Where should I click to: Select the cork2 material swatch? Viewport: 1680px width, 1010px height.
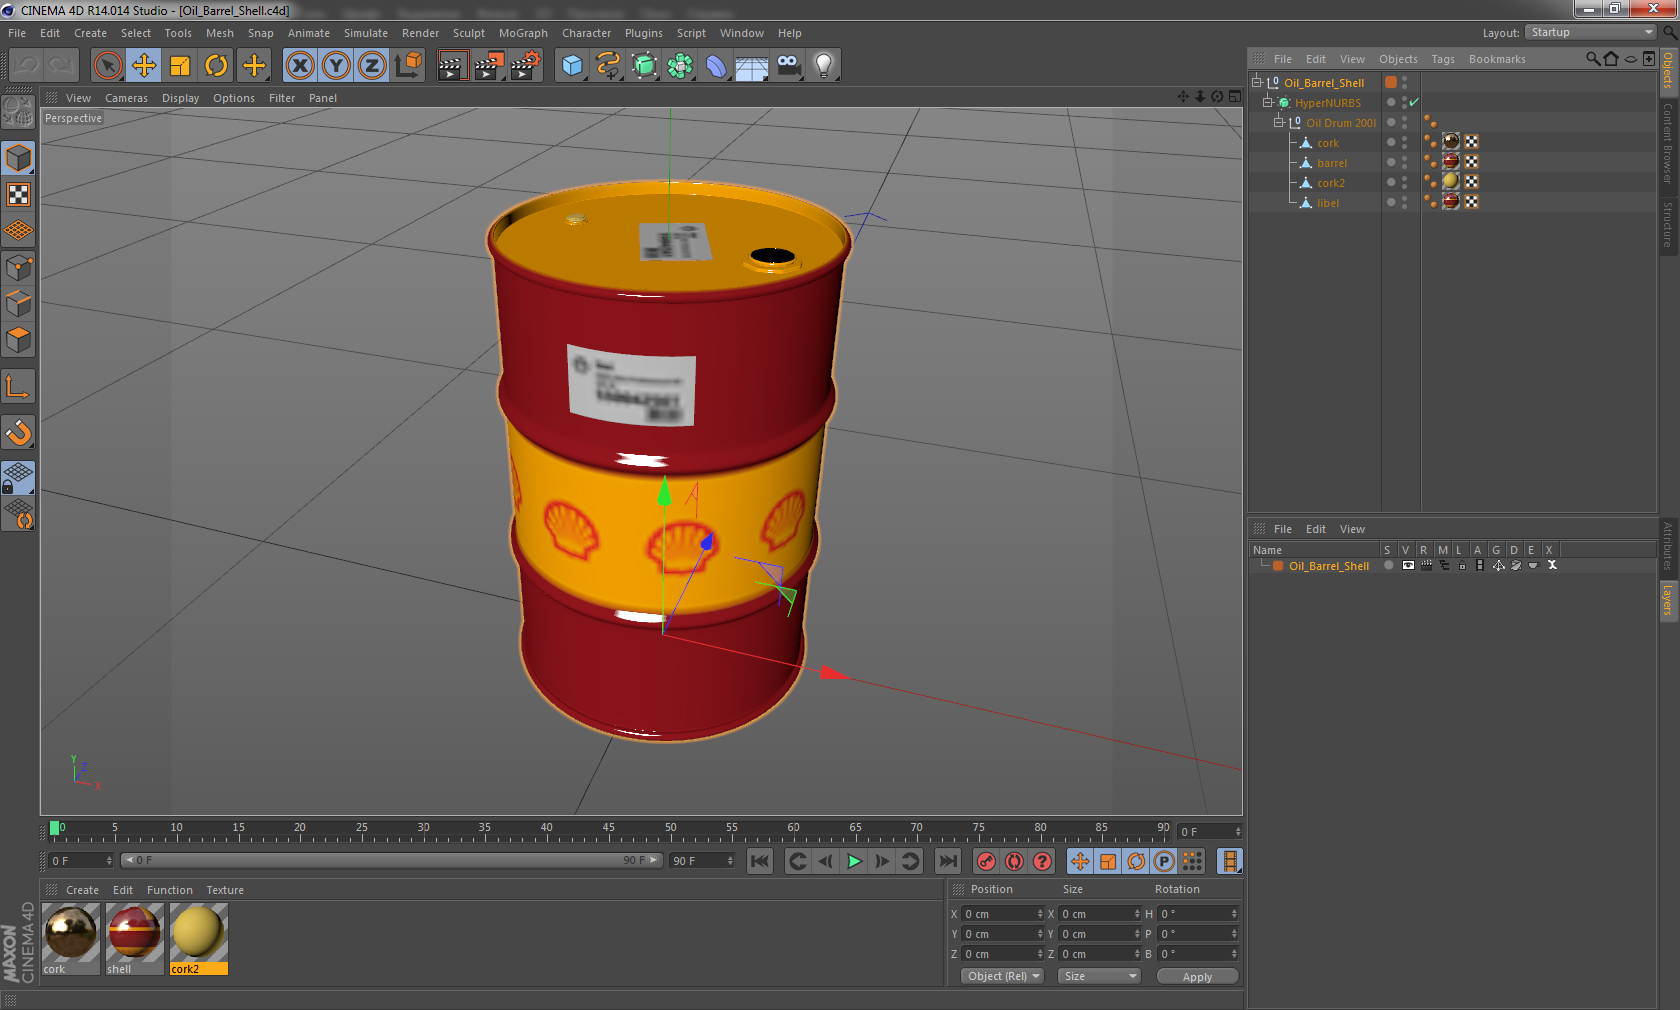pos(198,938)
